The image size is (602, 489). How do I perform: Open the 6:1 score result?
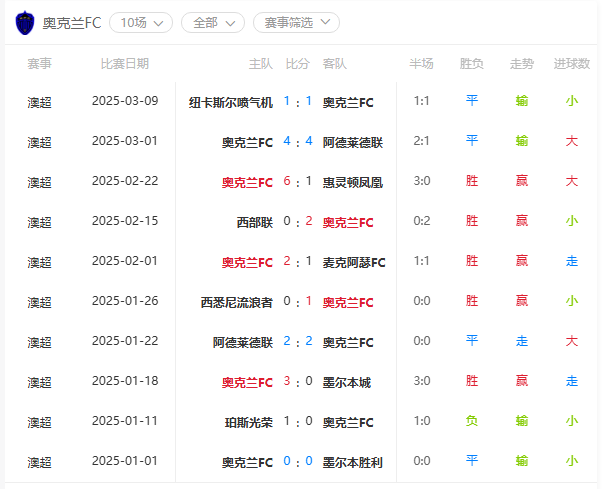pos(298,181)
